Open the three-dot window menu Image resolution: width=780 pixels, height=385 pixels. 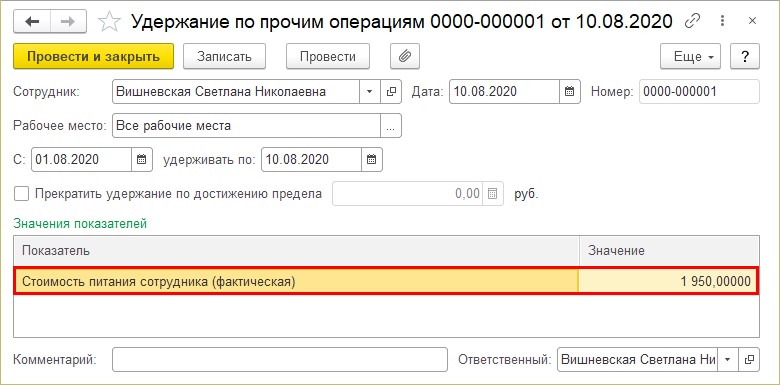pyautogui.click(x=722, y=21)
